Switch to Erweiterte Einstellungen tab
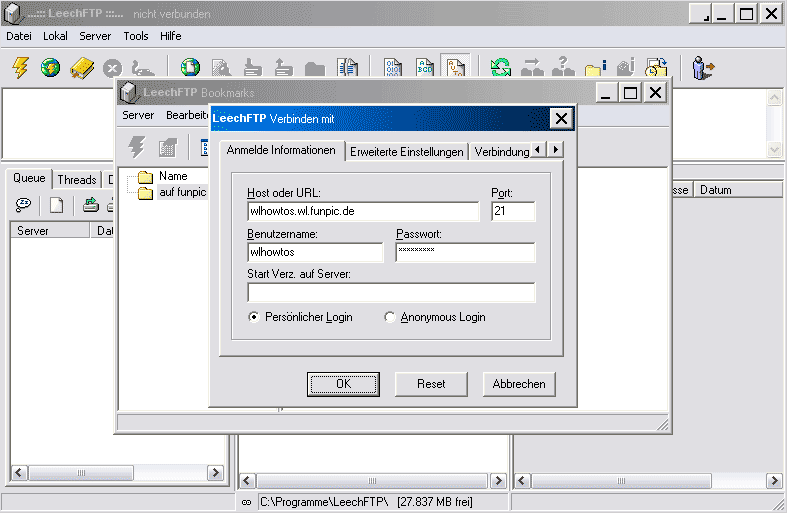This screenshot has width=787, height=513. (407, 152)
